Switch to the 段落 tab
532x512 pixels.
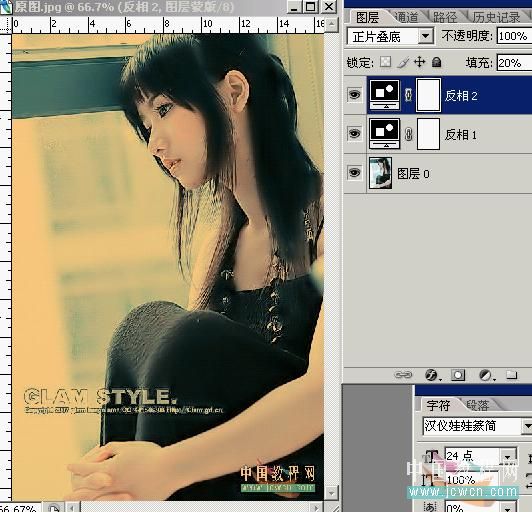(x=477, y=405)
